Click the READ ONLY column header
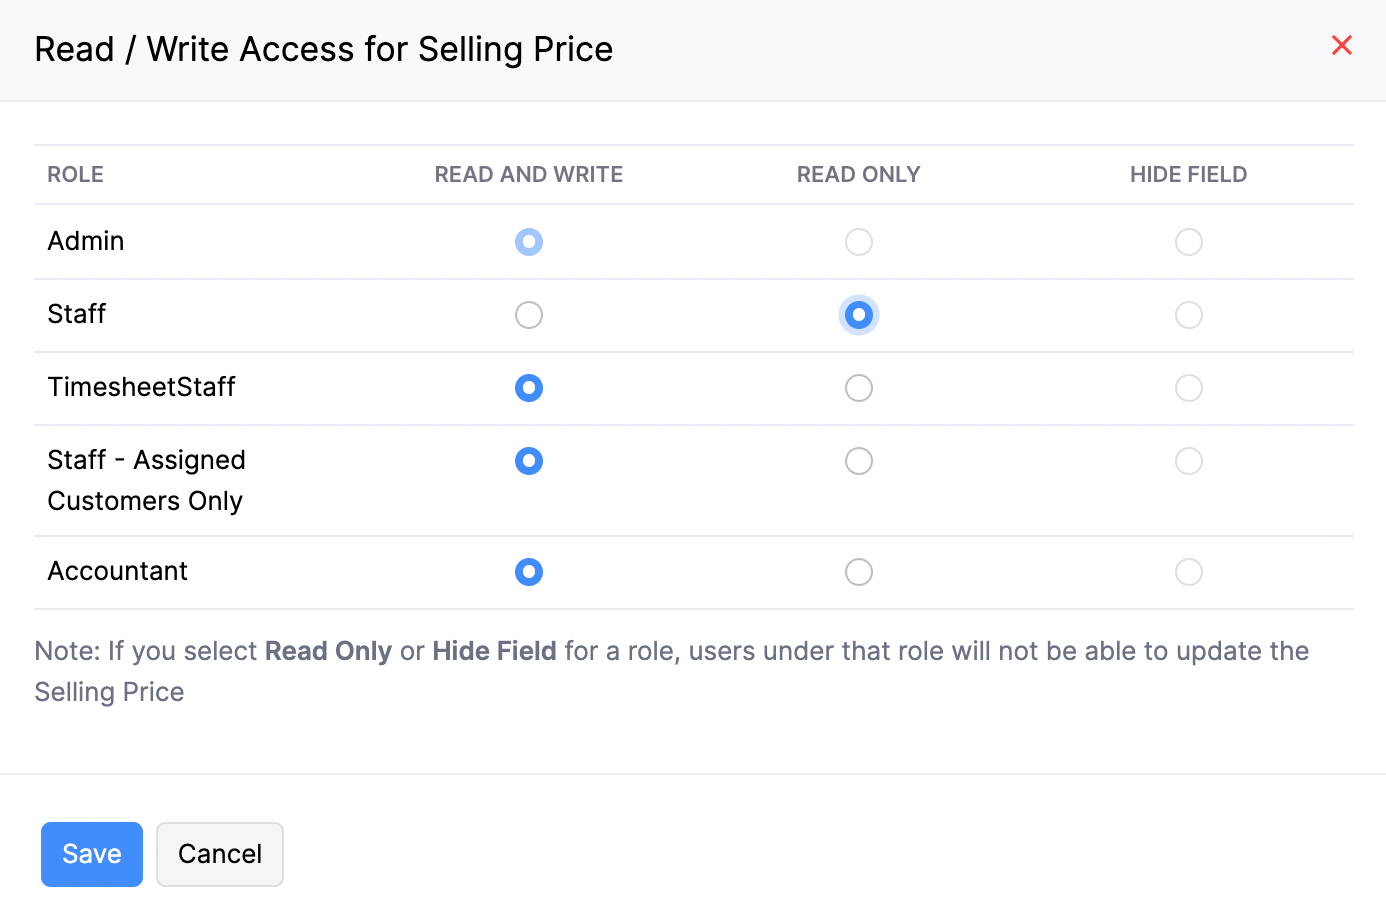 (x=858, y=174)
